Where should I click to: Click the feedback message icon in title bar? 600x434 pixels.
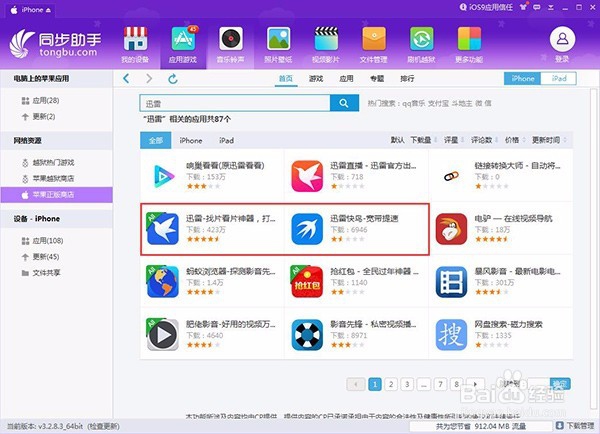pyautogui.click(x=537, y=7)
